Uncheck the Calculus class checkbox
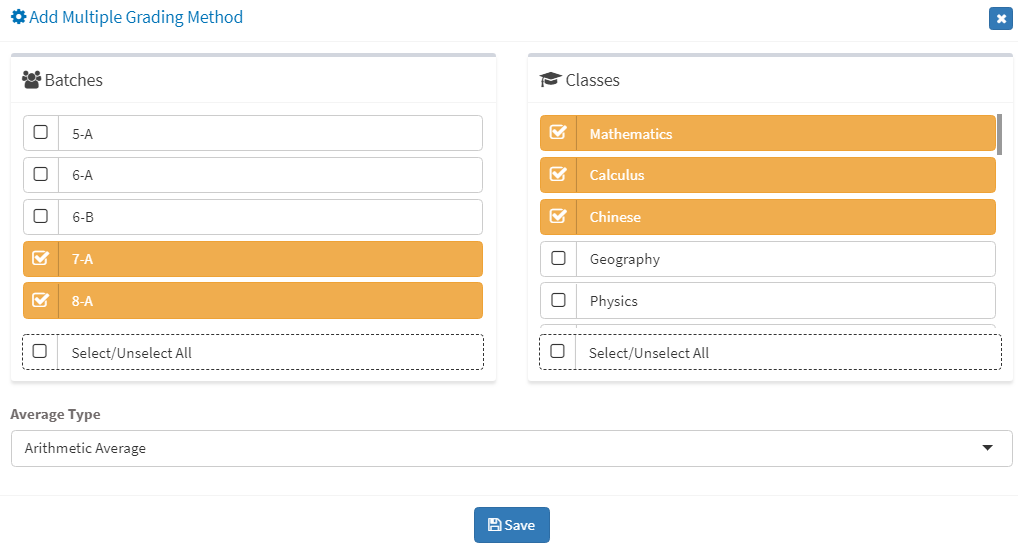Screen dimensions: 1018x552 pyautogui.click(x=558, y=174)
